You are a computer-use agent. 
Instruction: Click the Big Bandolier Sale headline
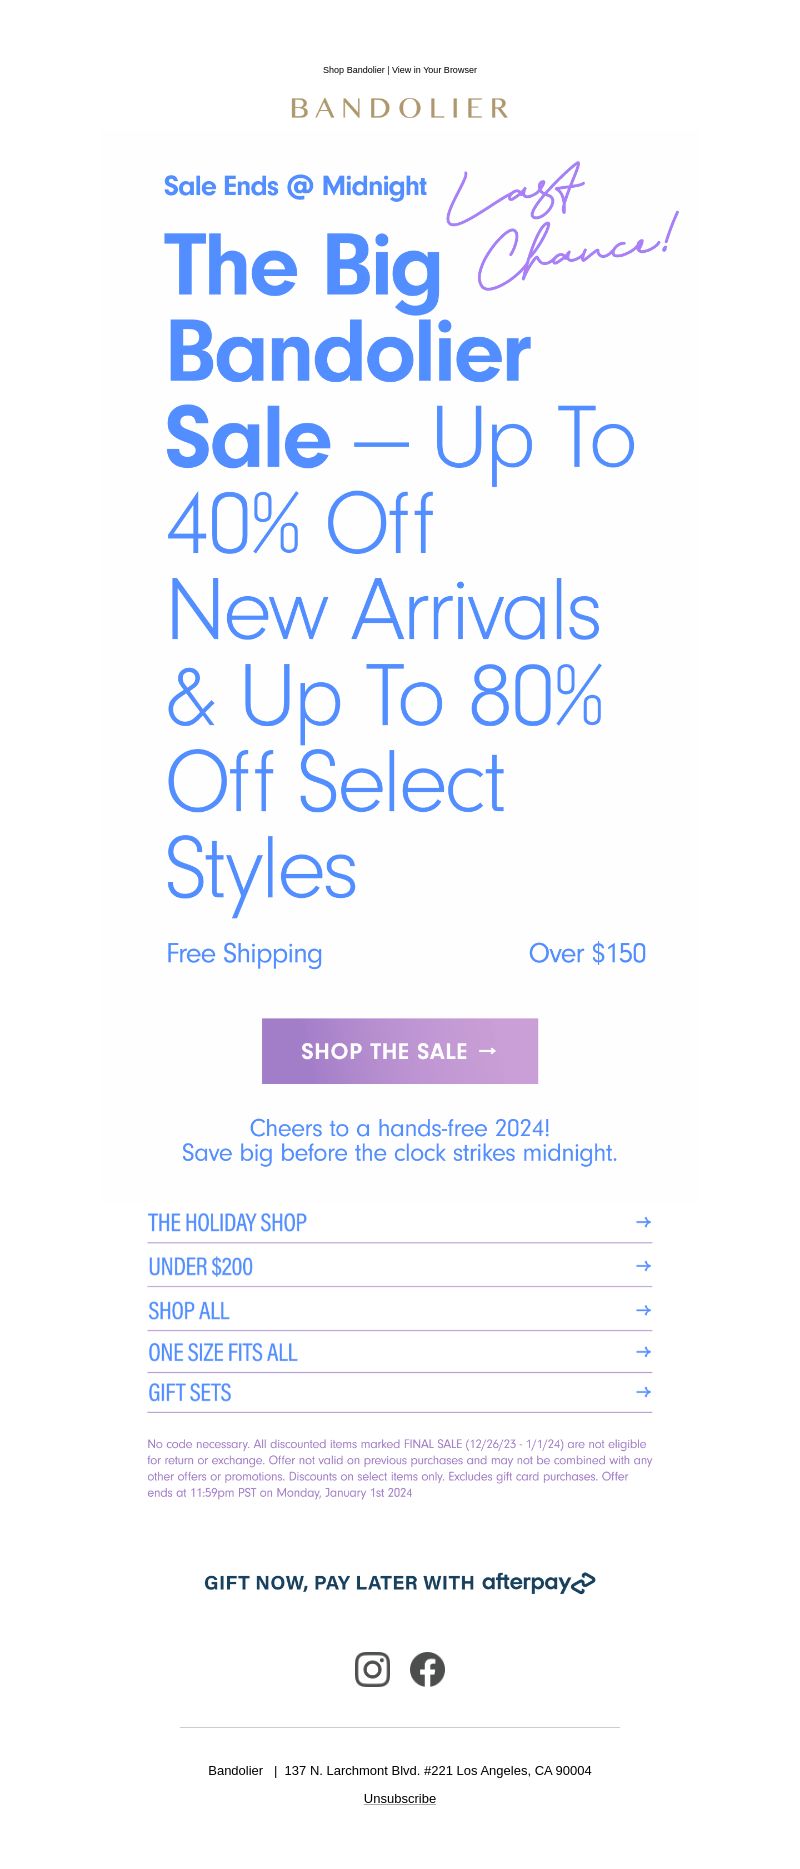[x=400, y=565]
